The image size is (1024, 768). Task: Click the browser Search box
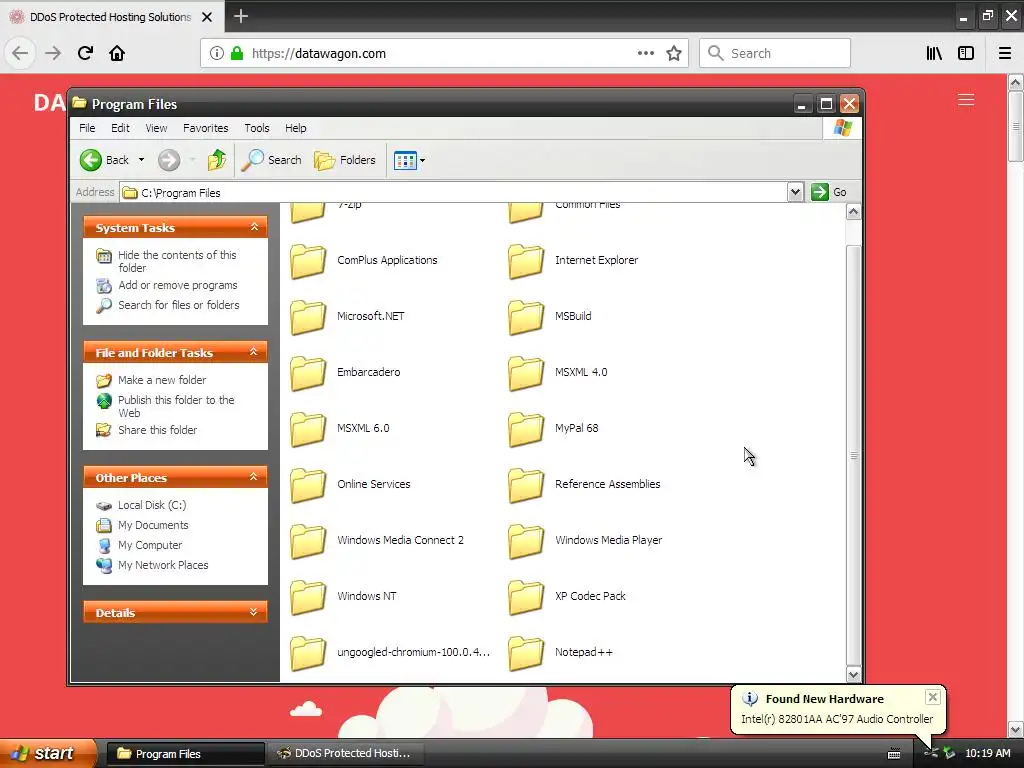[x=775, y=53]
